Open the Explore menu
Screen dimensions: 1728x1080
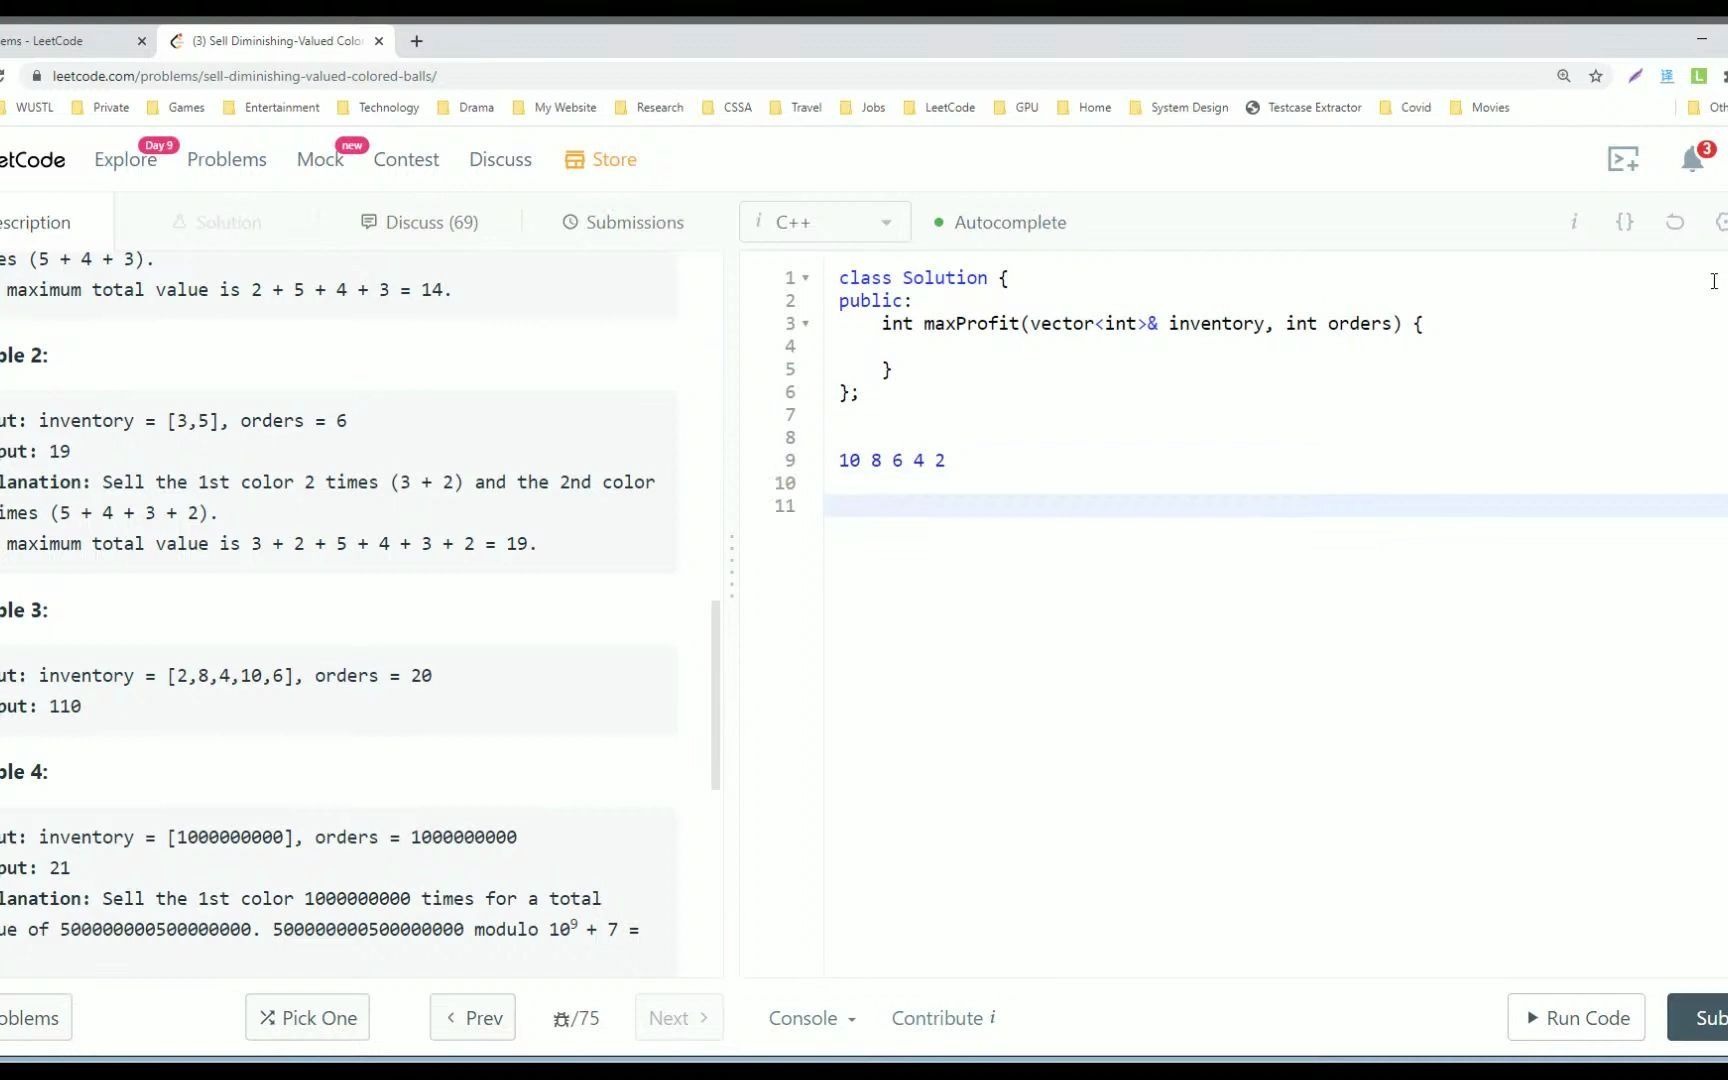click(125, 159)
